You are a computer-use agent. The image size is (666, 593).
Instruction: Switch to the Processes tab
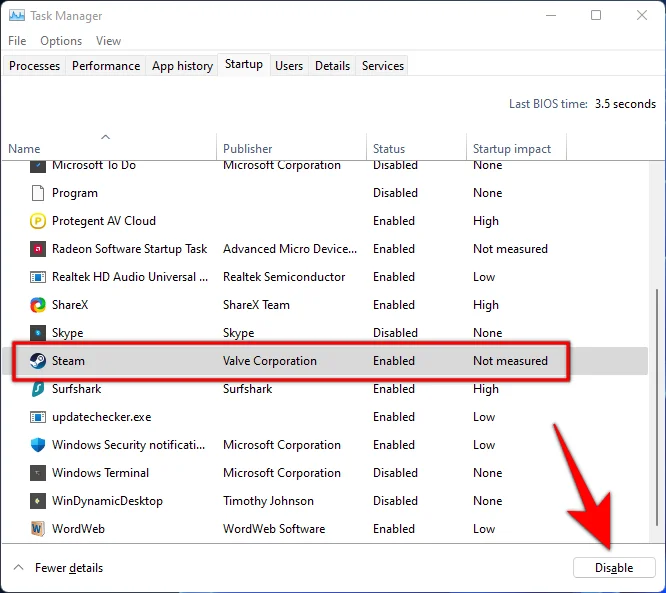coord(34,66)
